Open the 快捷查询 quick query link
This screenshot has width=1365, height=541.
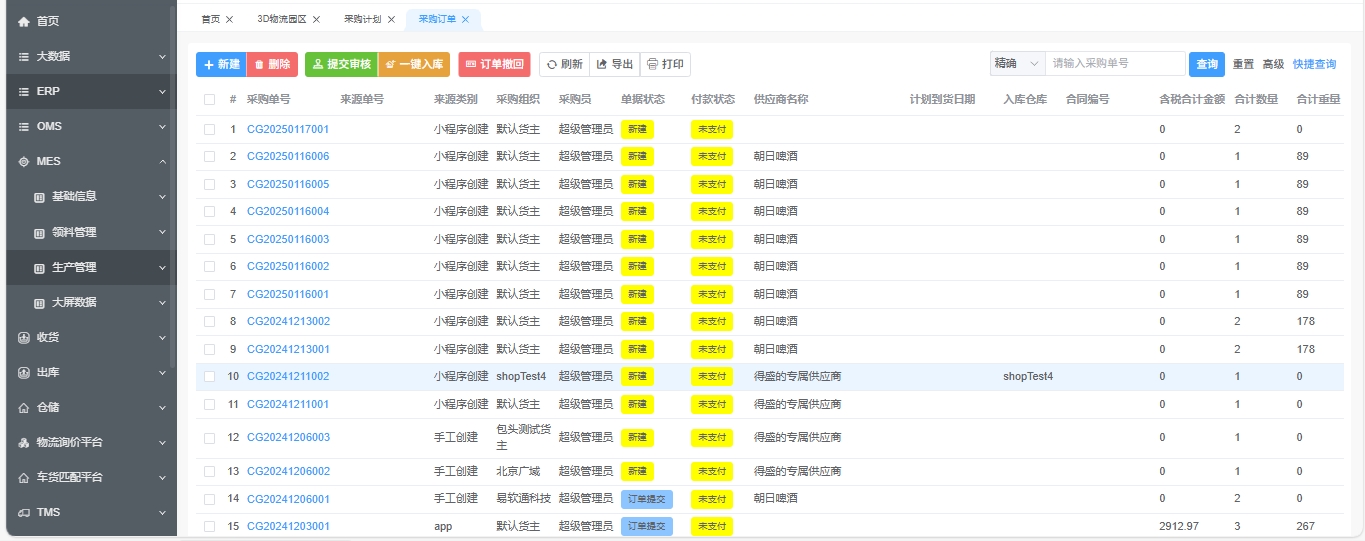pos(1314,64)
